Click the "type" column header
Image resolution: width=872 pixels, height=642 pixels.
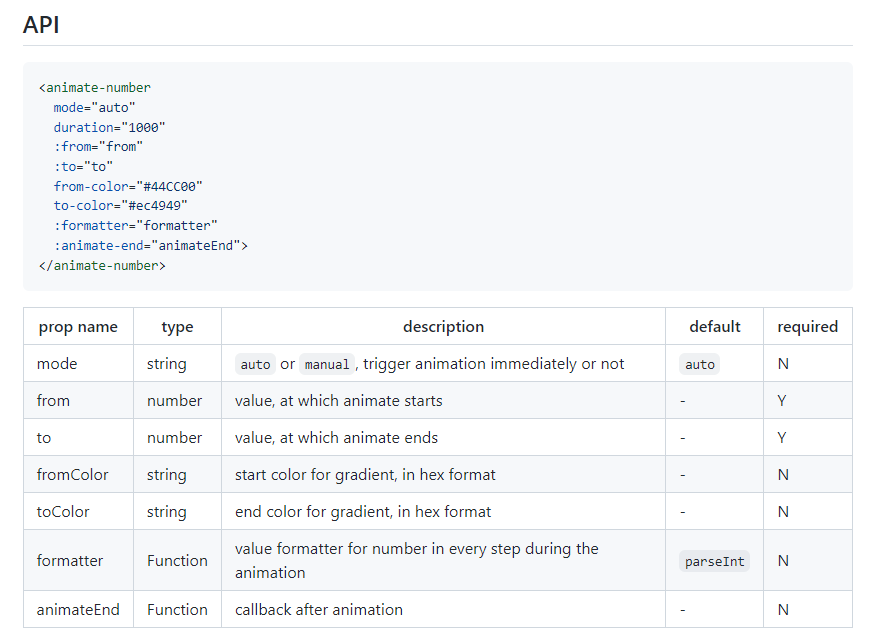(177, 327)
